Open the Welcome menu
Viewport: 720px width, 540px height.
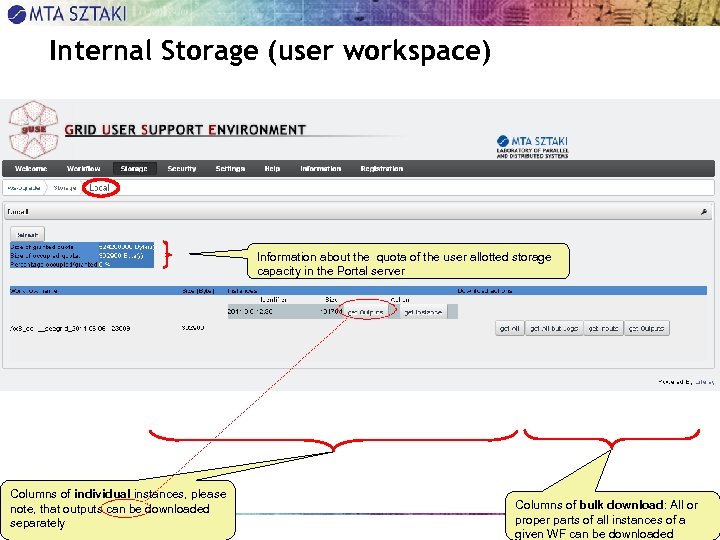pyautogui.click(x=31, y=169)
